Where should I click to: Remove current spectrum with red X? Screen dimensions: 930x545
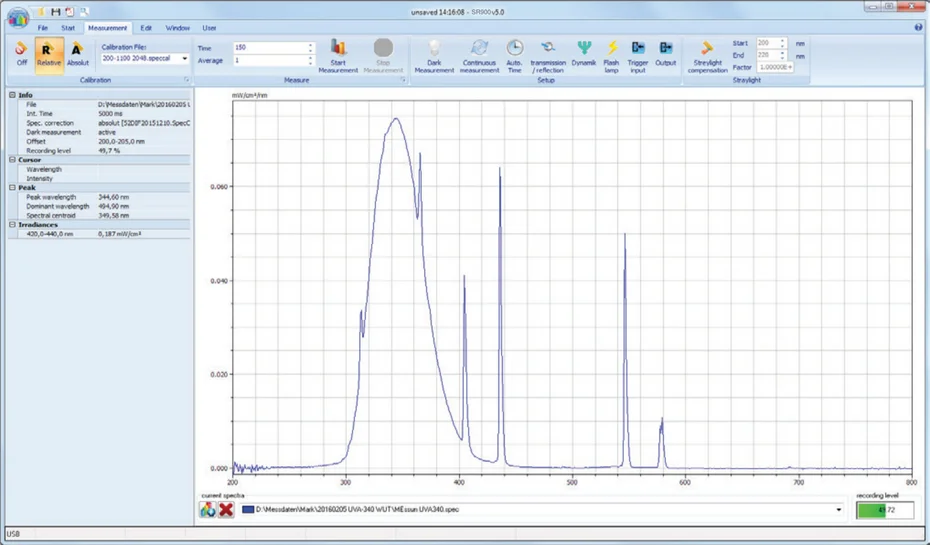pyautogui.click(x=226, y=509)
